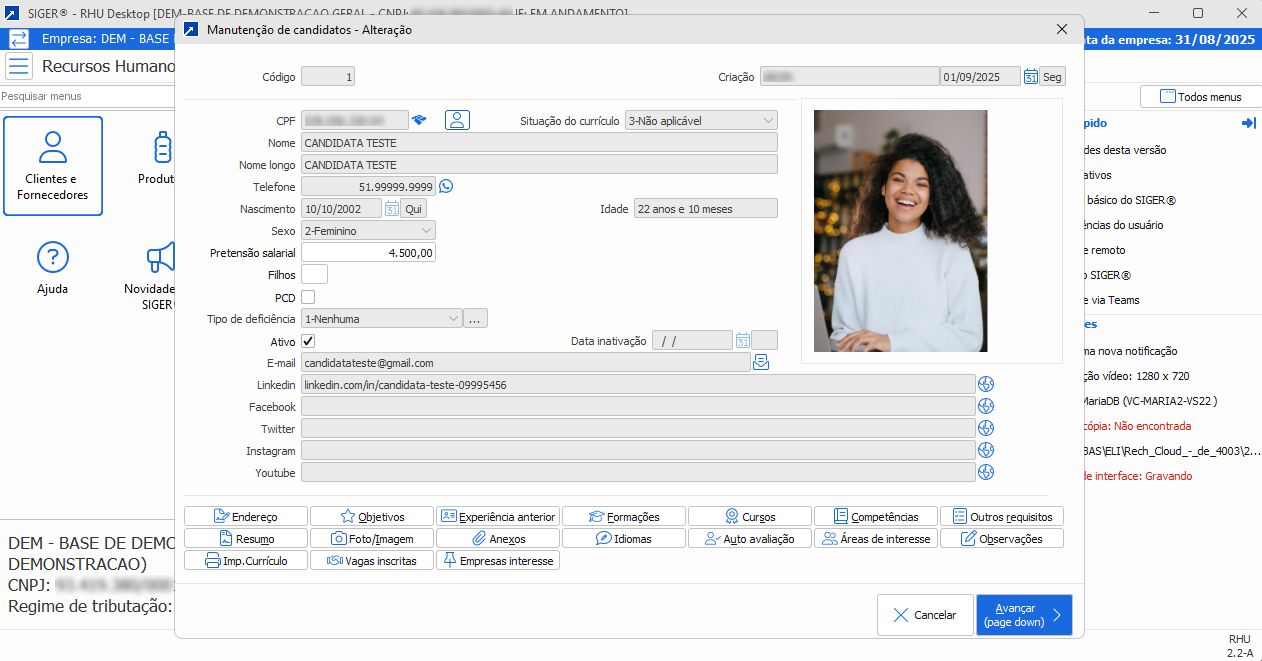Viewport: 1262px width, 661px height.
Task: Click the WhatsApp icon beside Telefone
Action: point(446,186)
